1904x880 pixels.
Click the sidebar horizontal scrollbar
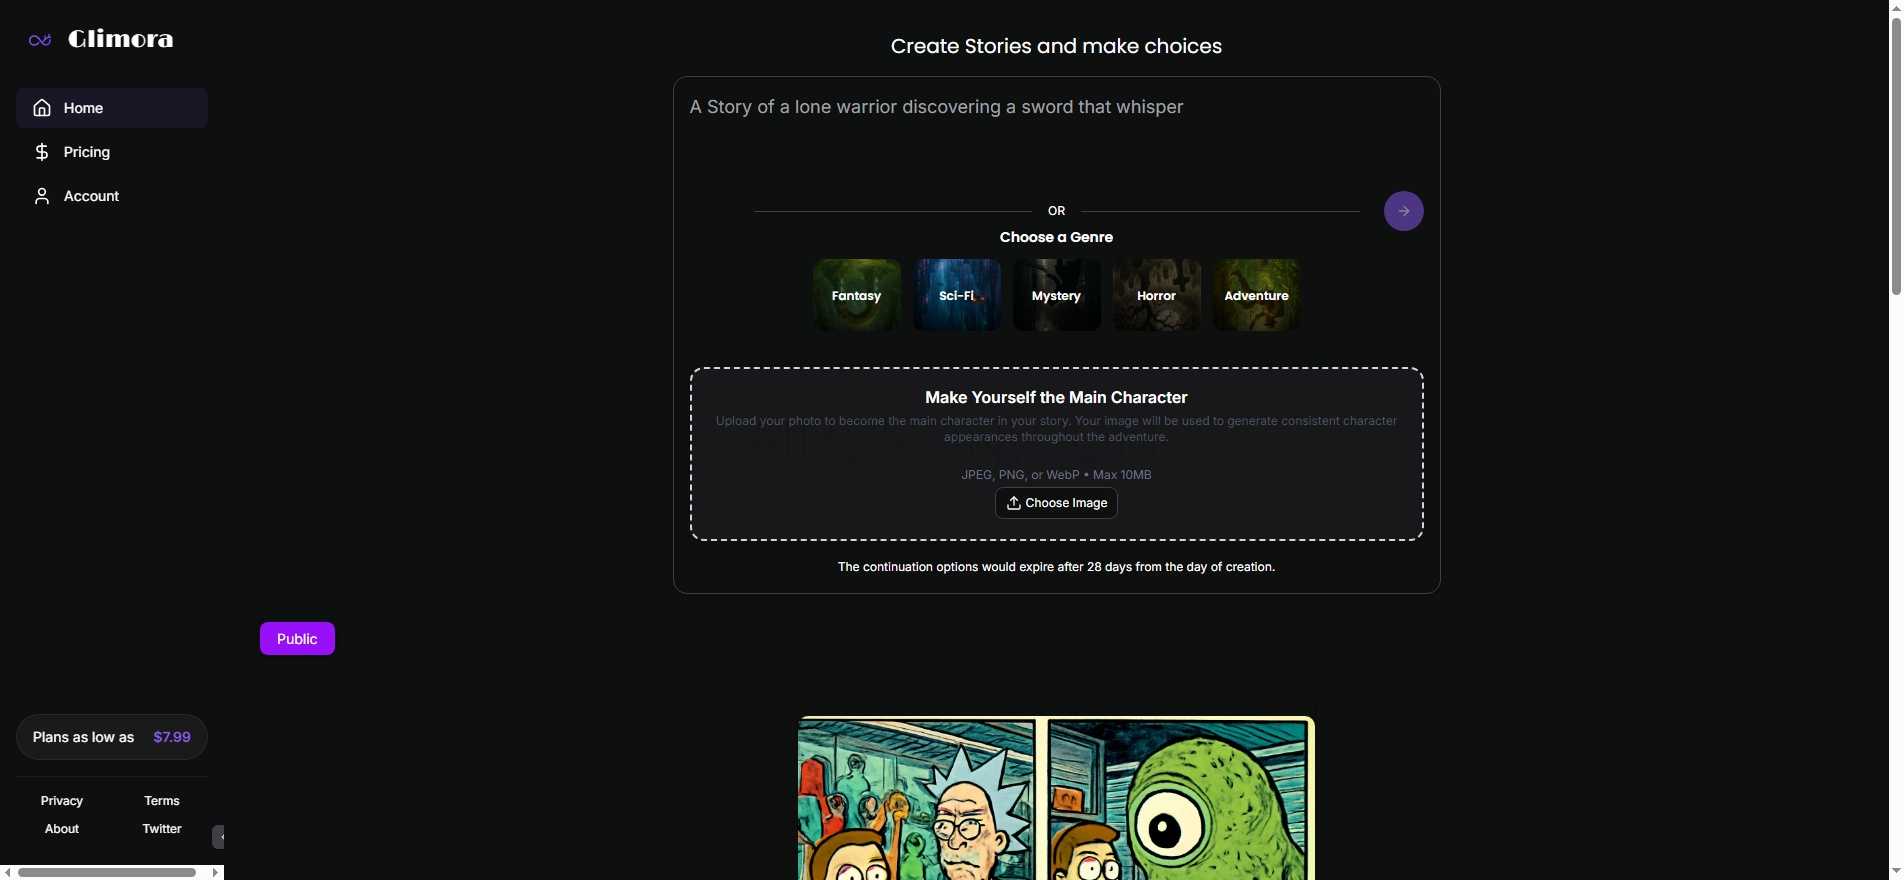[x=107, y=873]
